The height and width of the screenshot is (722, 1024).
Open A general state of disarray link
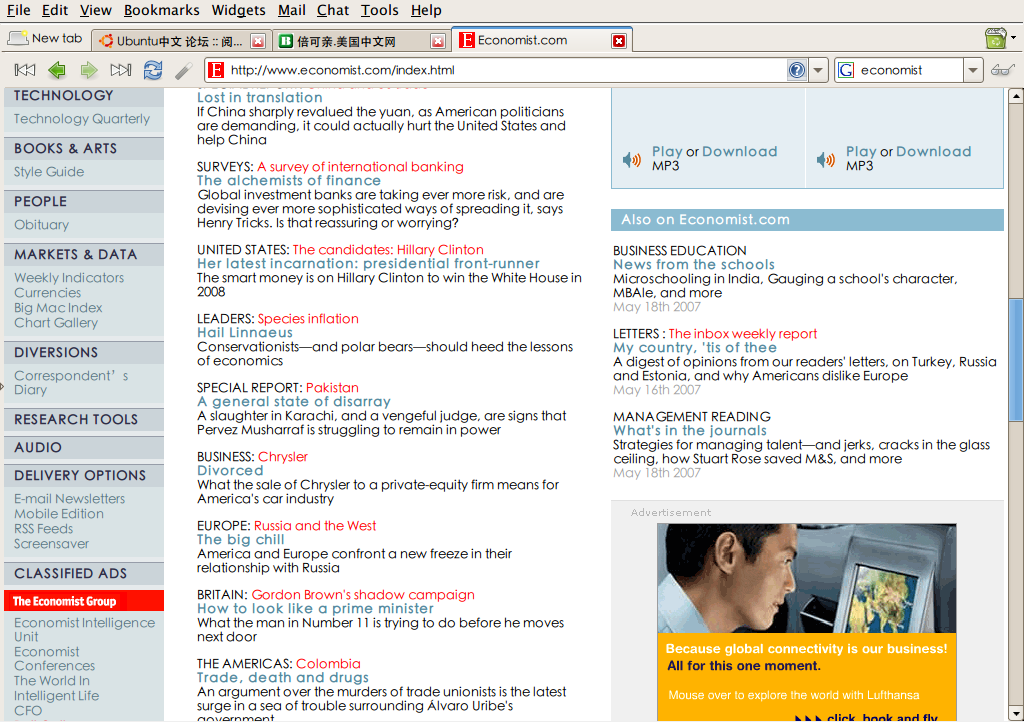[x=294, y=401]
